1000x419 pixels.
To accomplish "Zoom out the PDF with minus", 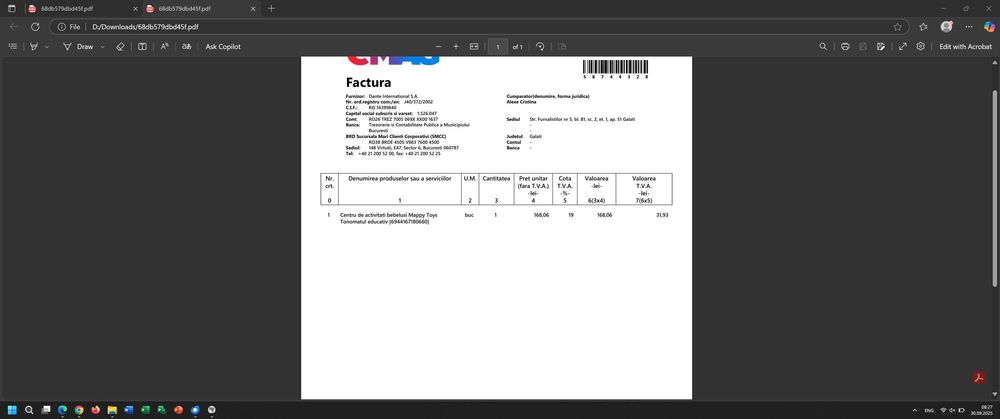I will coord(438,47).
